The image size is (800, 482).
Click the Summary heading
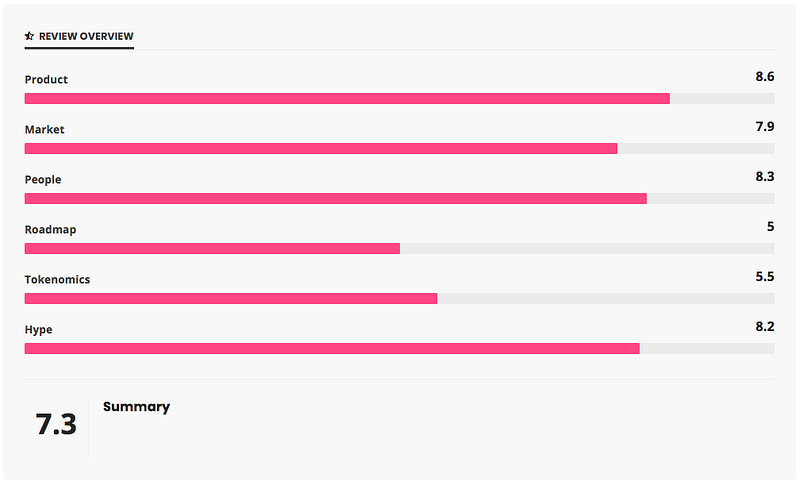tap(136, 407)
